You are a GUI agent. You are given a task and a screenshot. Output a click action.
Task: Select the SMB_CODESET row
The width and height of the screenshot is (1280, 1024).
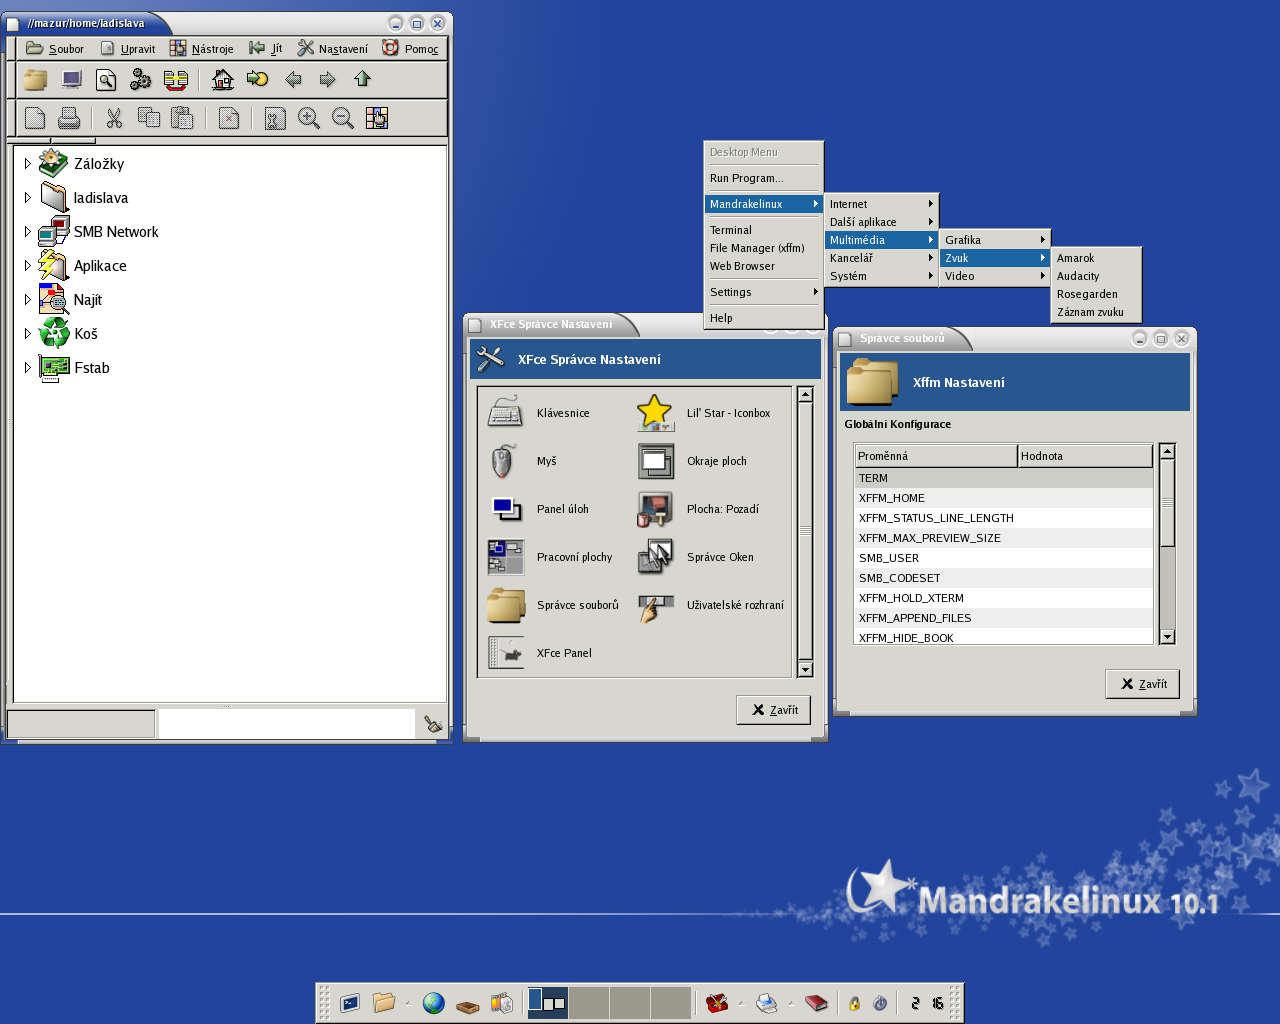[x=1004, y=578]
